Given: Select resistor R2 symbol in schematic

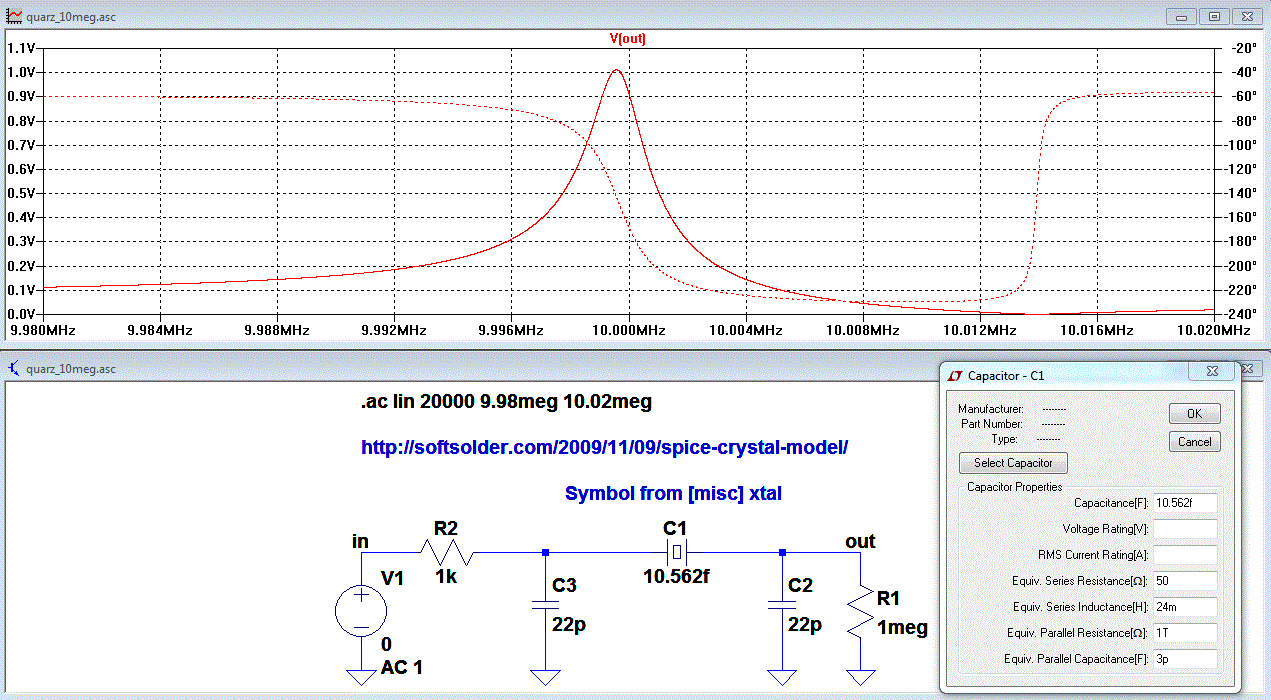Looking at the screenshot, I should click(x=447, y=551).
